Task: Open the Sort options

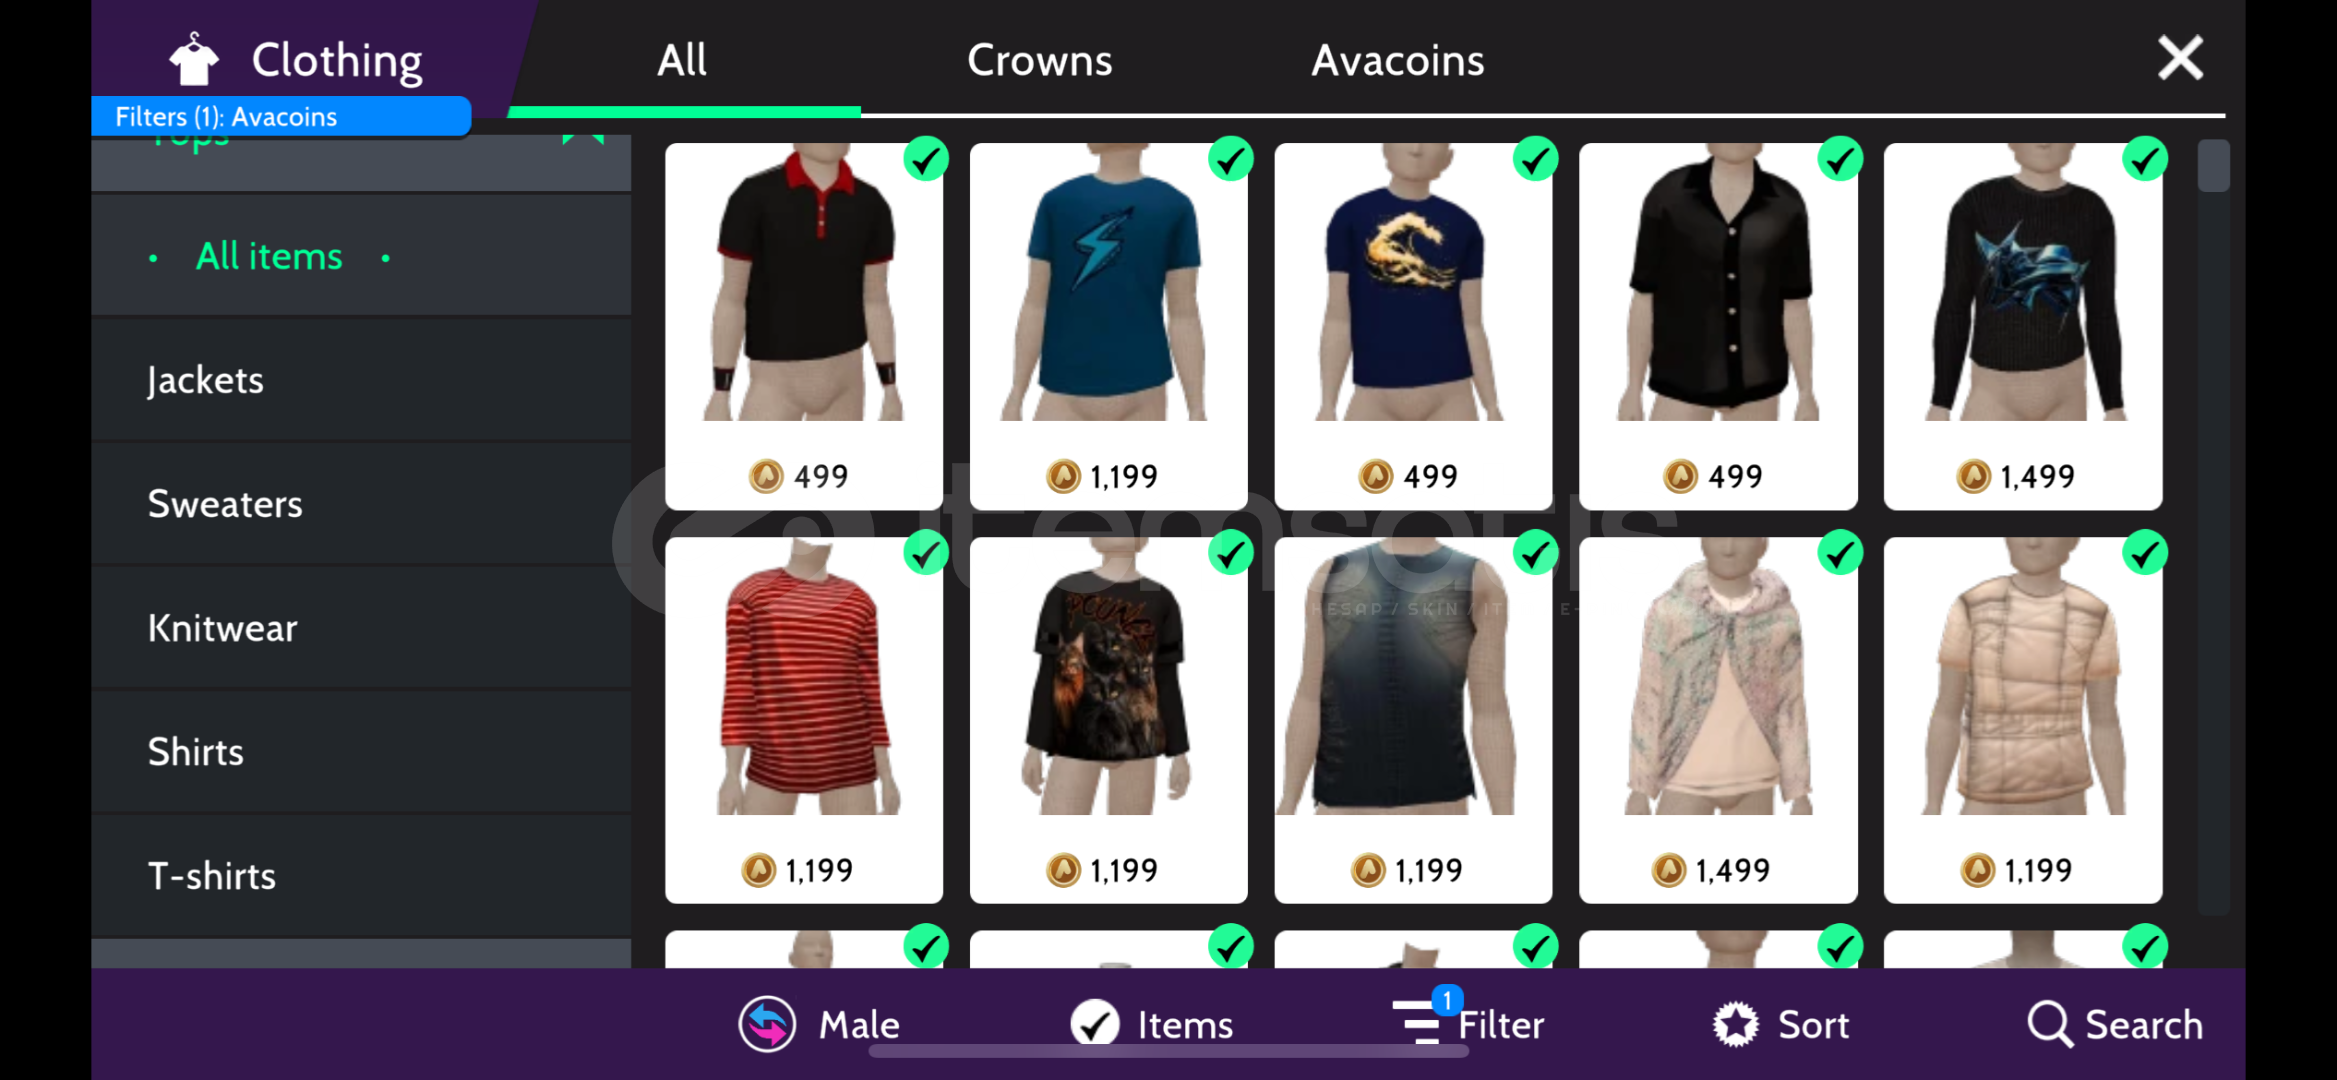Action: (1780, 1024)
